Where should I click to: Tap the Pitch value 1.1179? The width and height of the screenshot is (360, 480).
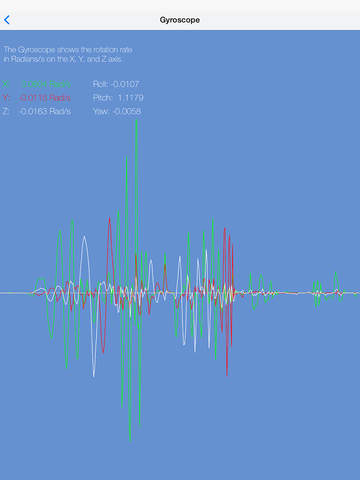(131, 98)
